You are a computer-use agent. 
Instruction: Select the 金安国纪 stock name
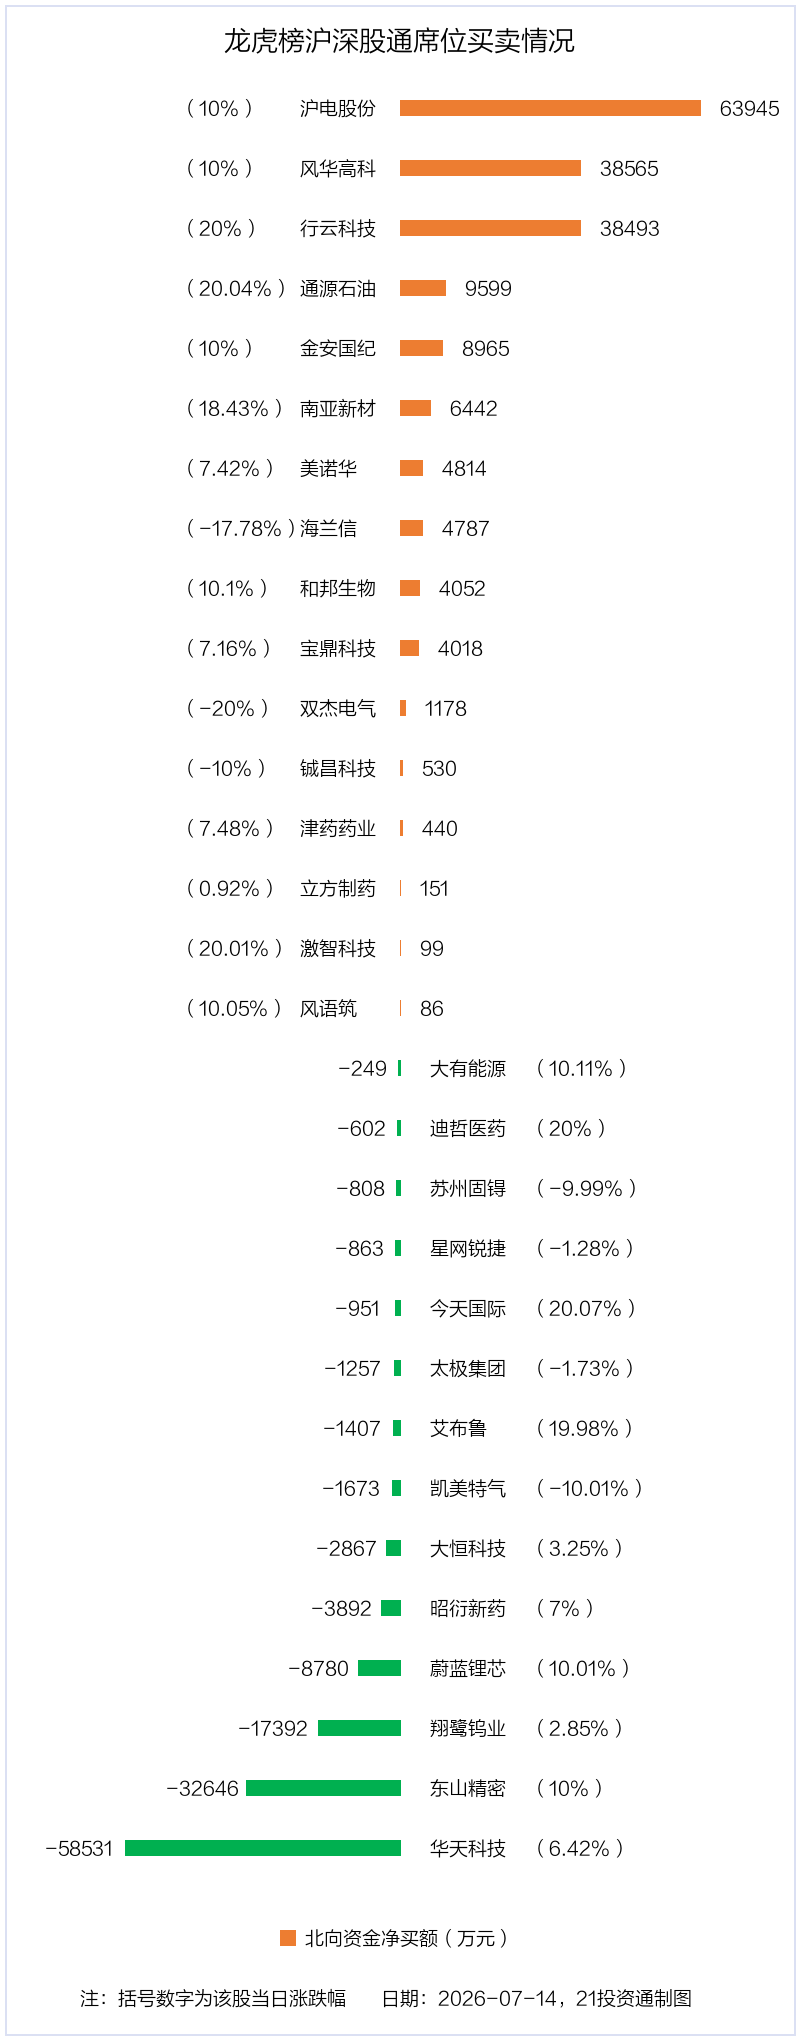[338, 348]
